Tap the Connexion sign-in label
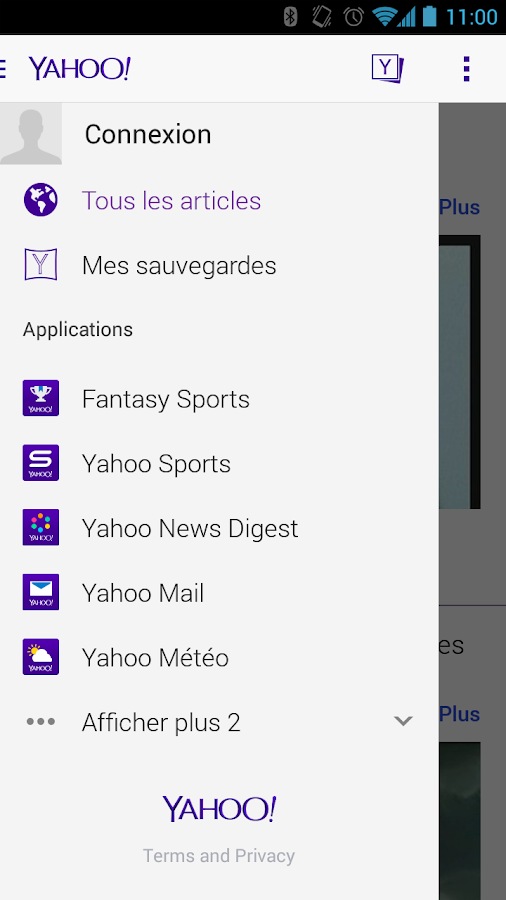 pyautogui.click(x=148, y=135)
